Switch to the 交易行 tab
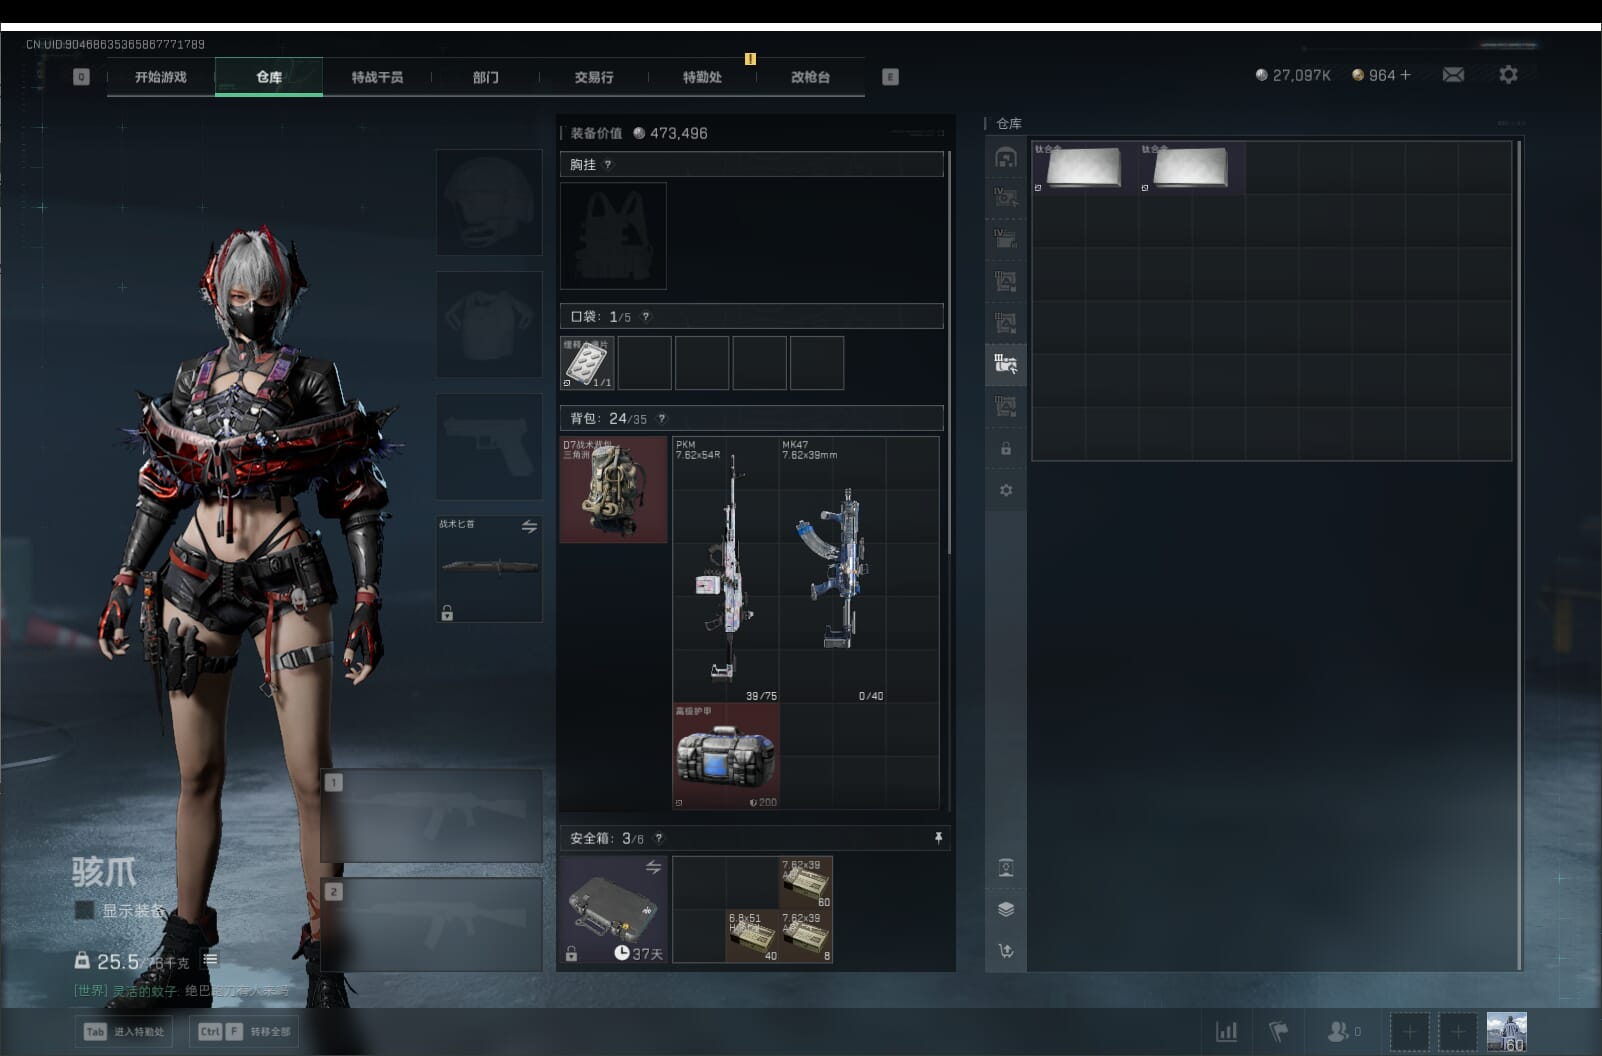Image resolution: width=1602 pixels, height=1056 pixels. 594,77
